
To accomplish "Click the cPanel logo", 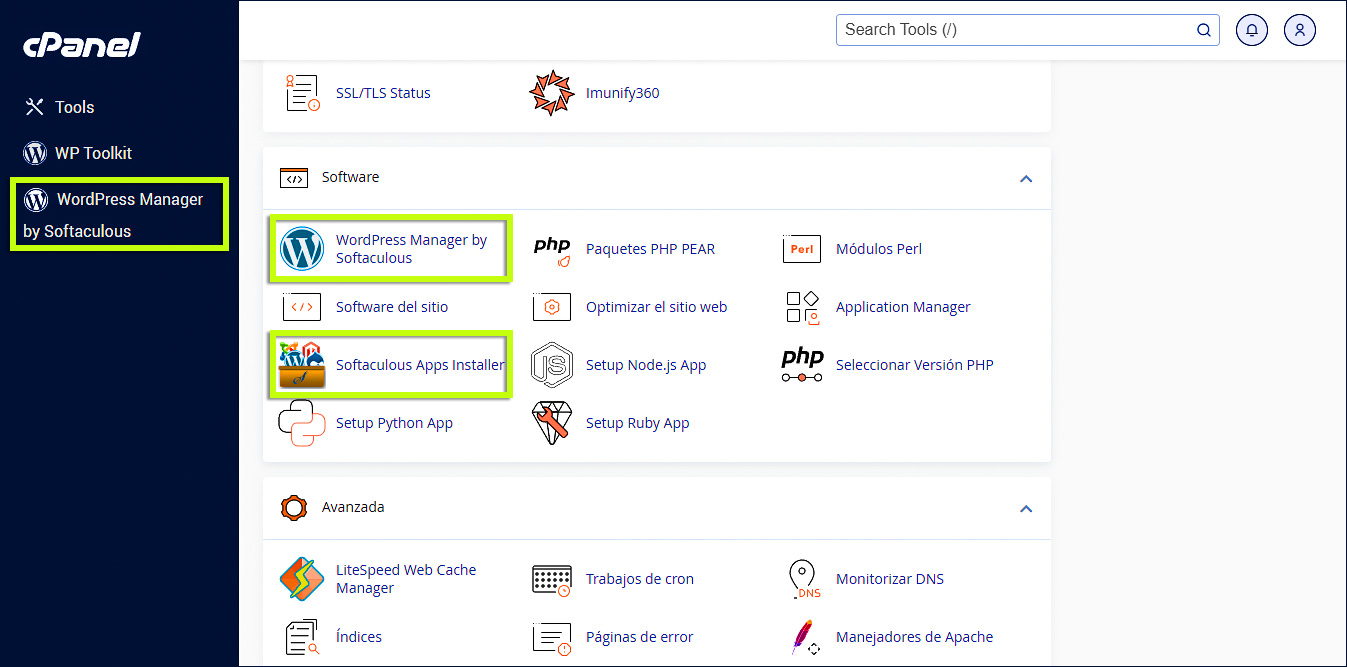I will [x=82, y=45].
